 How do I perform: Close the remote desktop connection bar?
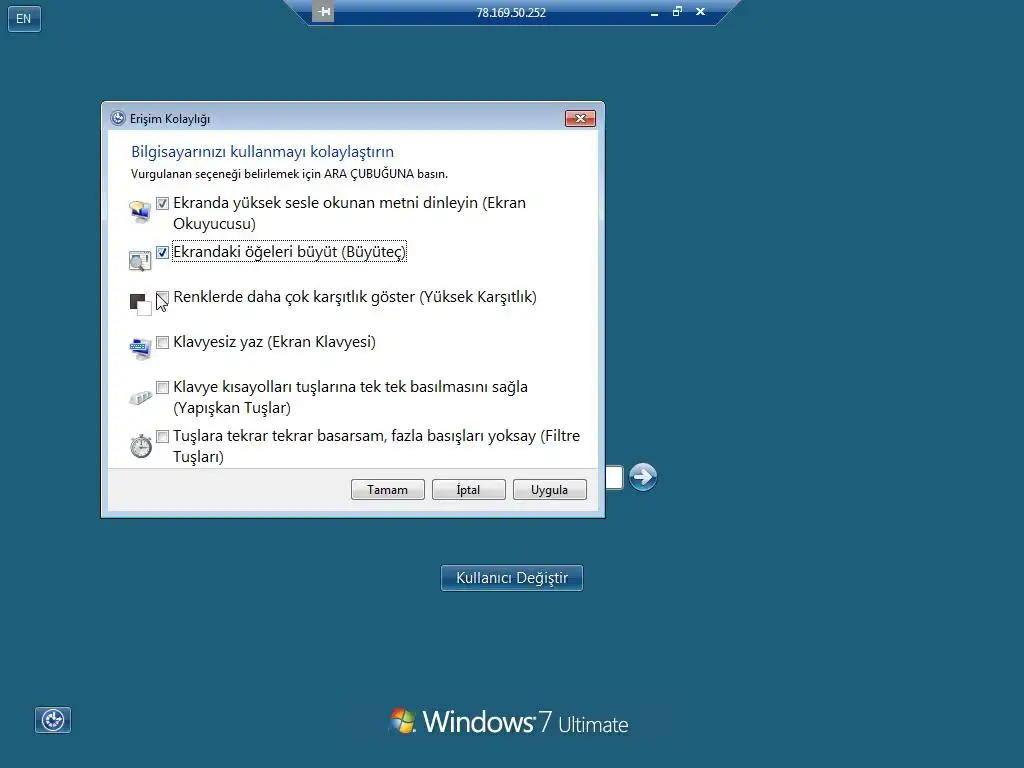[x=700, y=11]
